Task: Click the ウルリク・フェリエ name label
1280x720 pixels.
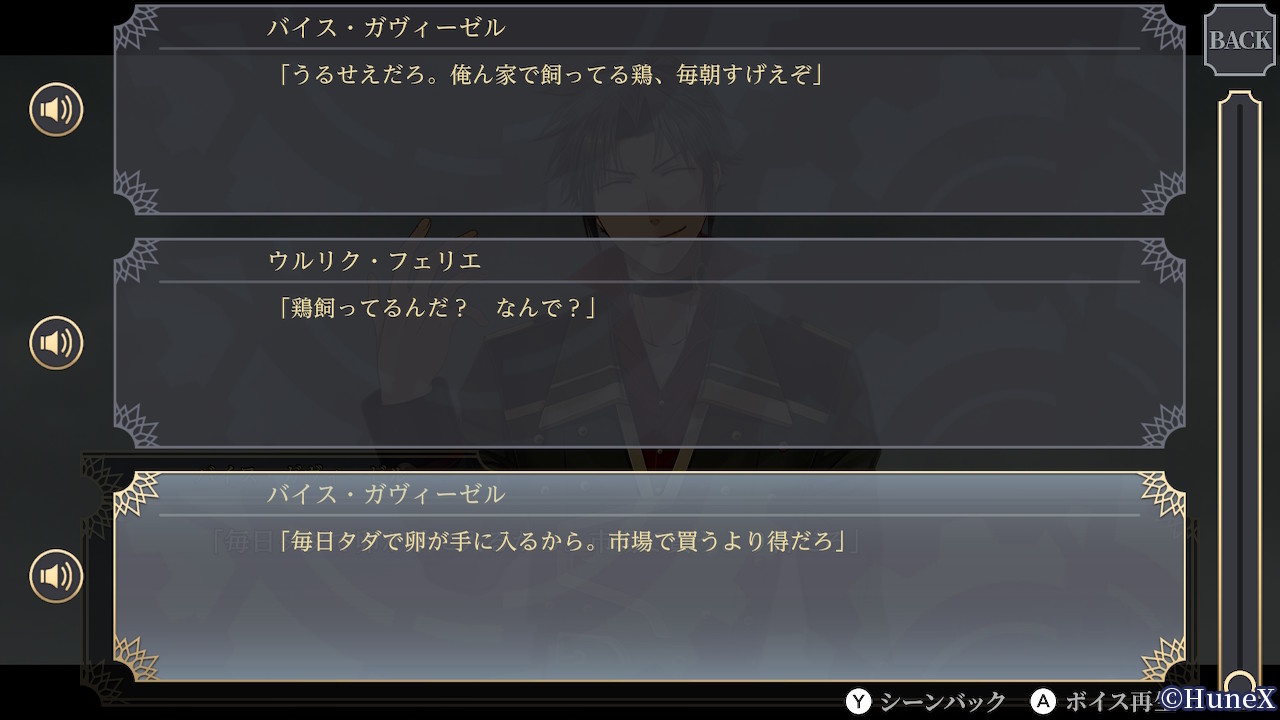Action: (375, 261)
